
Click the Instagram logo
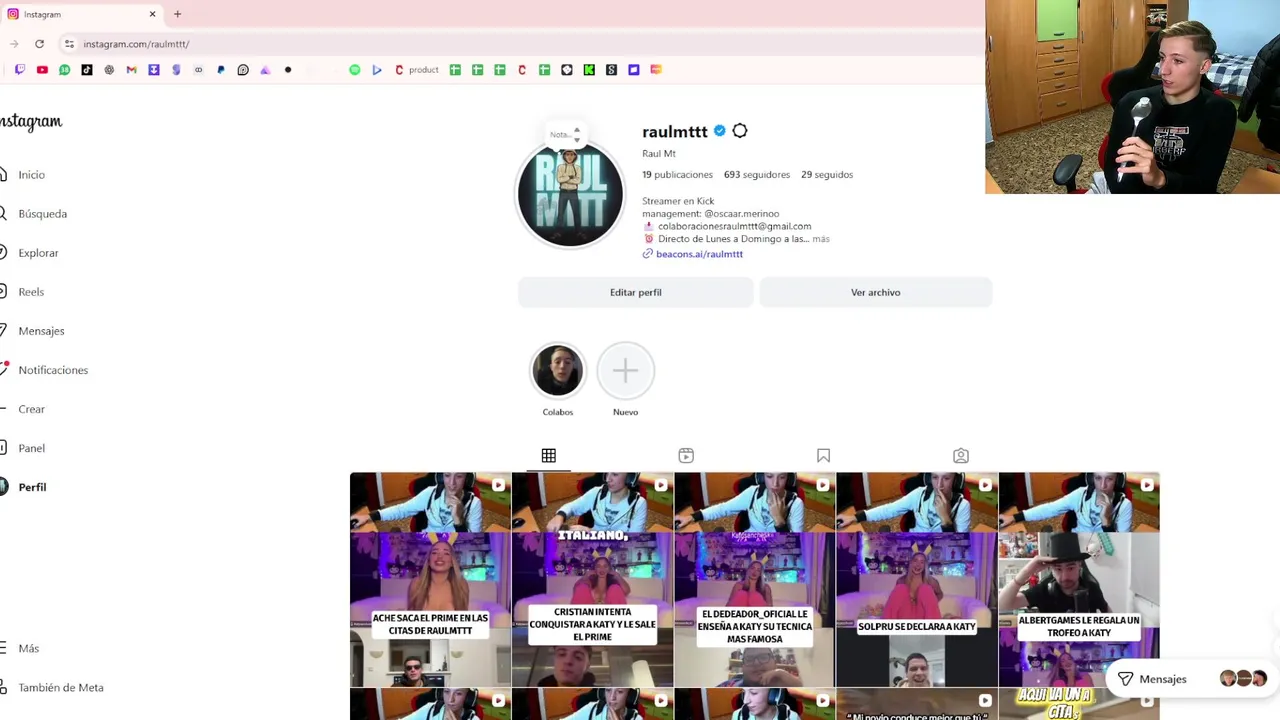click(31, 122)
